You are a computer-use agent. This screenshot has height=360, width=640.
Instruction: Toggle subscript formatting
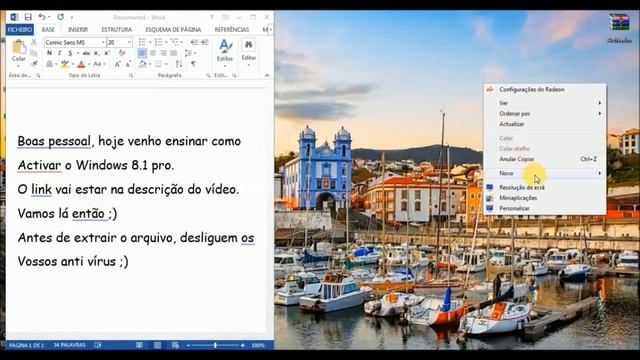(x=96, y=53)
